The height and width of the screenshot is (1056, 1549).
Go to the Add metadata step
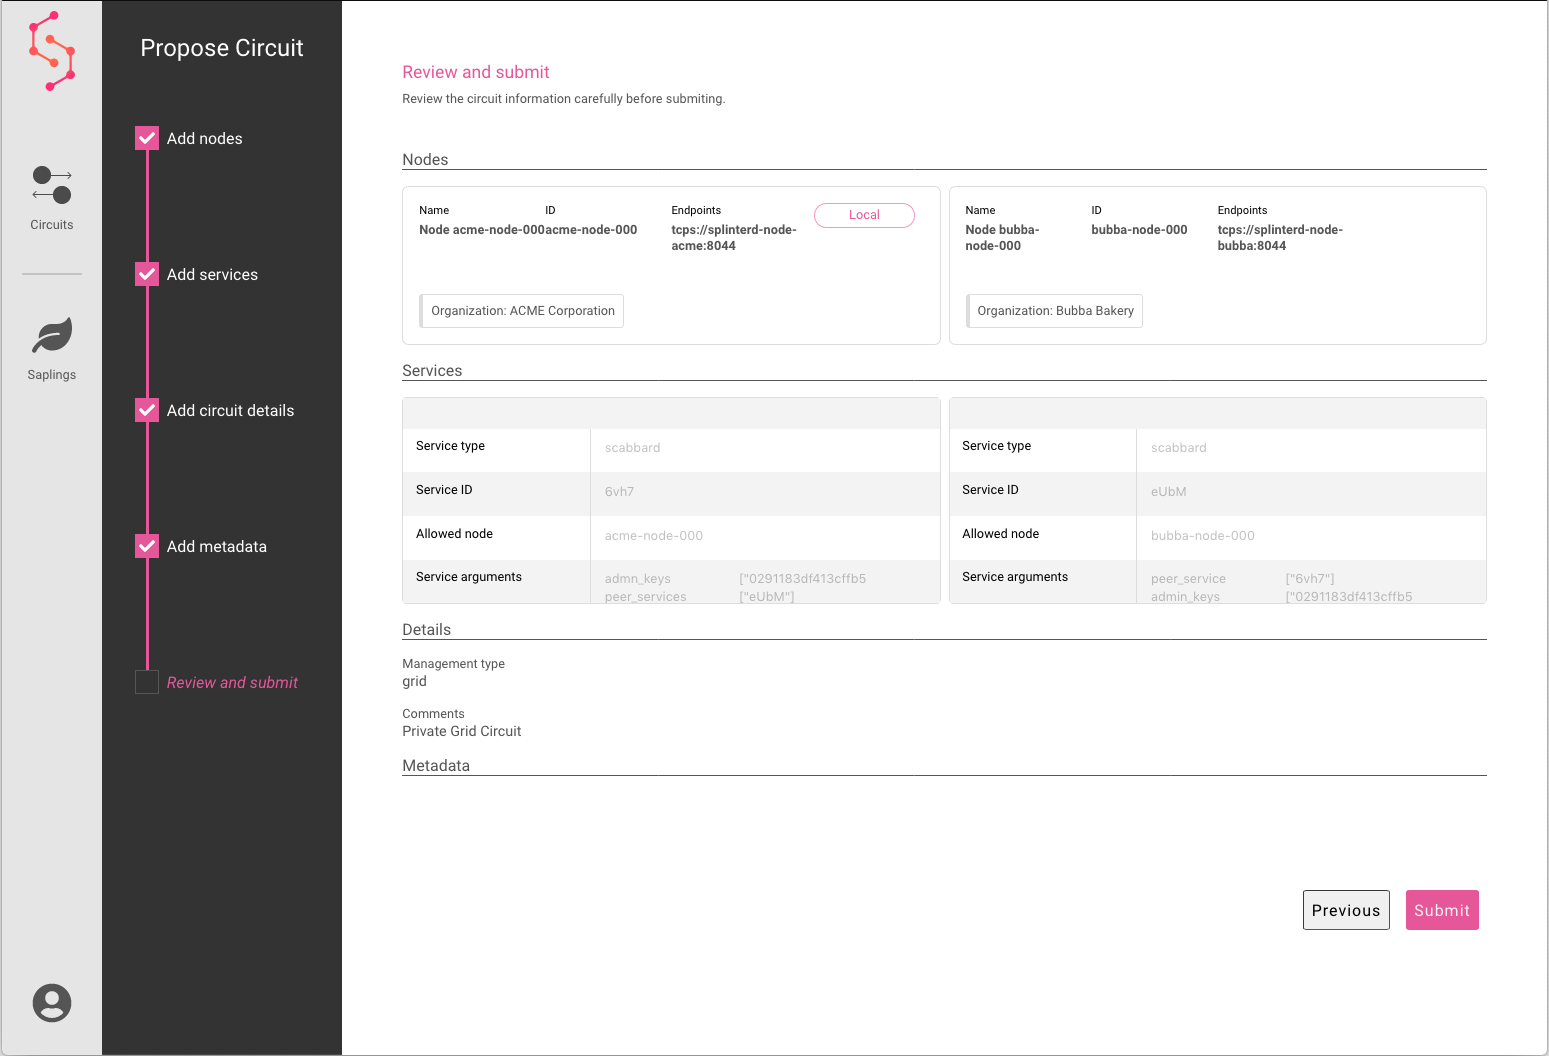point(216,547)
